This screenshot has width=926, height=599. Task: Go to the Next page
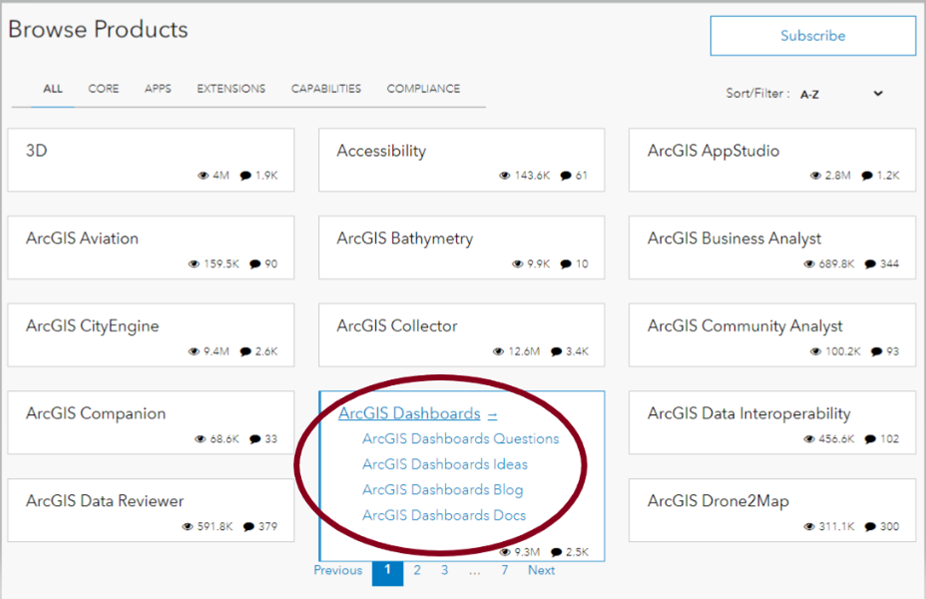(541, 570)
